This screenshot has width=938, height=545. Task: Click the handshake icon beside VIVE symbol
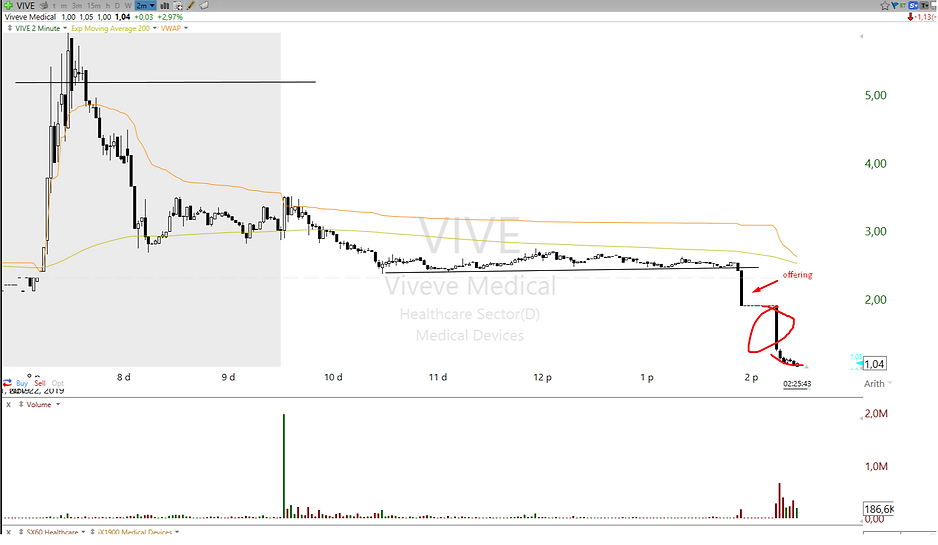[44, 6]
